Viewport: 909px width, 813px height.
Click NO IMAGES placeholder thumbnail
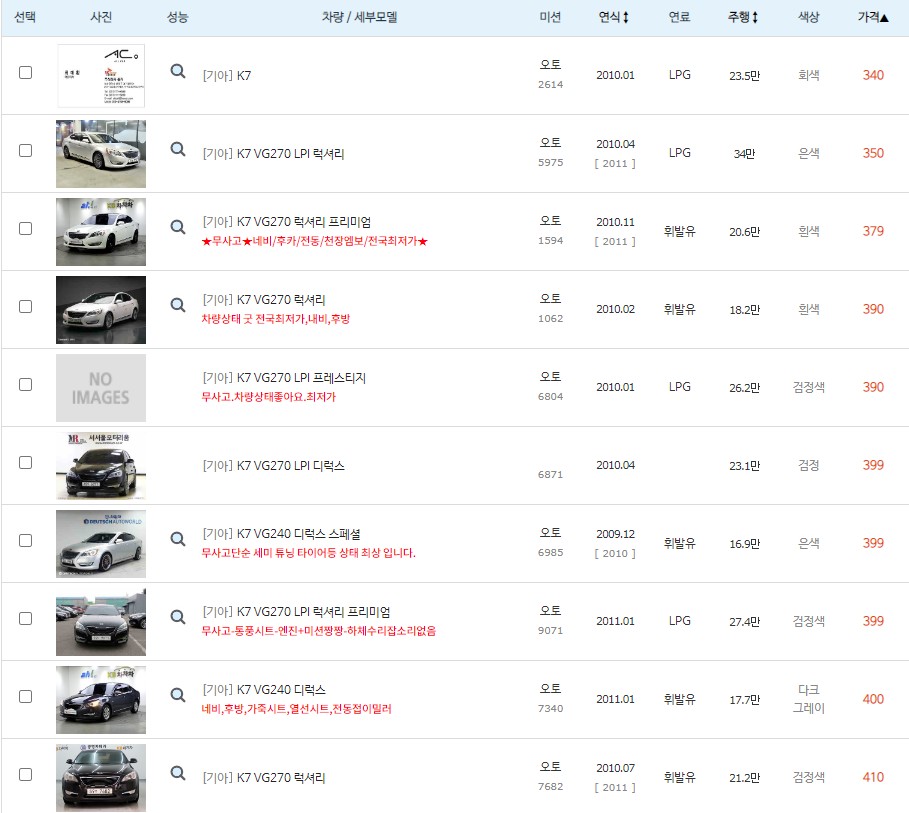[101, 388]
